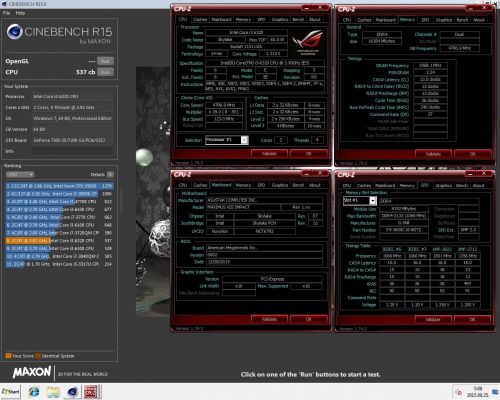Open About tab in top-left CPU-Z window
This screenshot has width=500, height=400.
(x=315, y=20)
